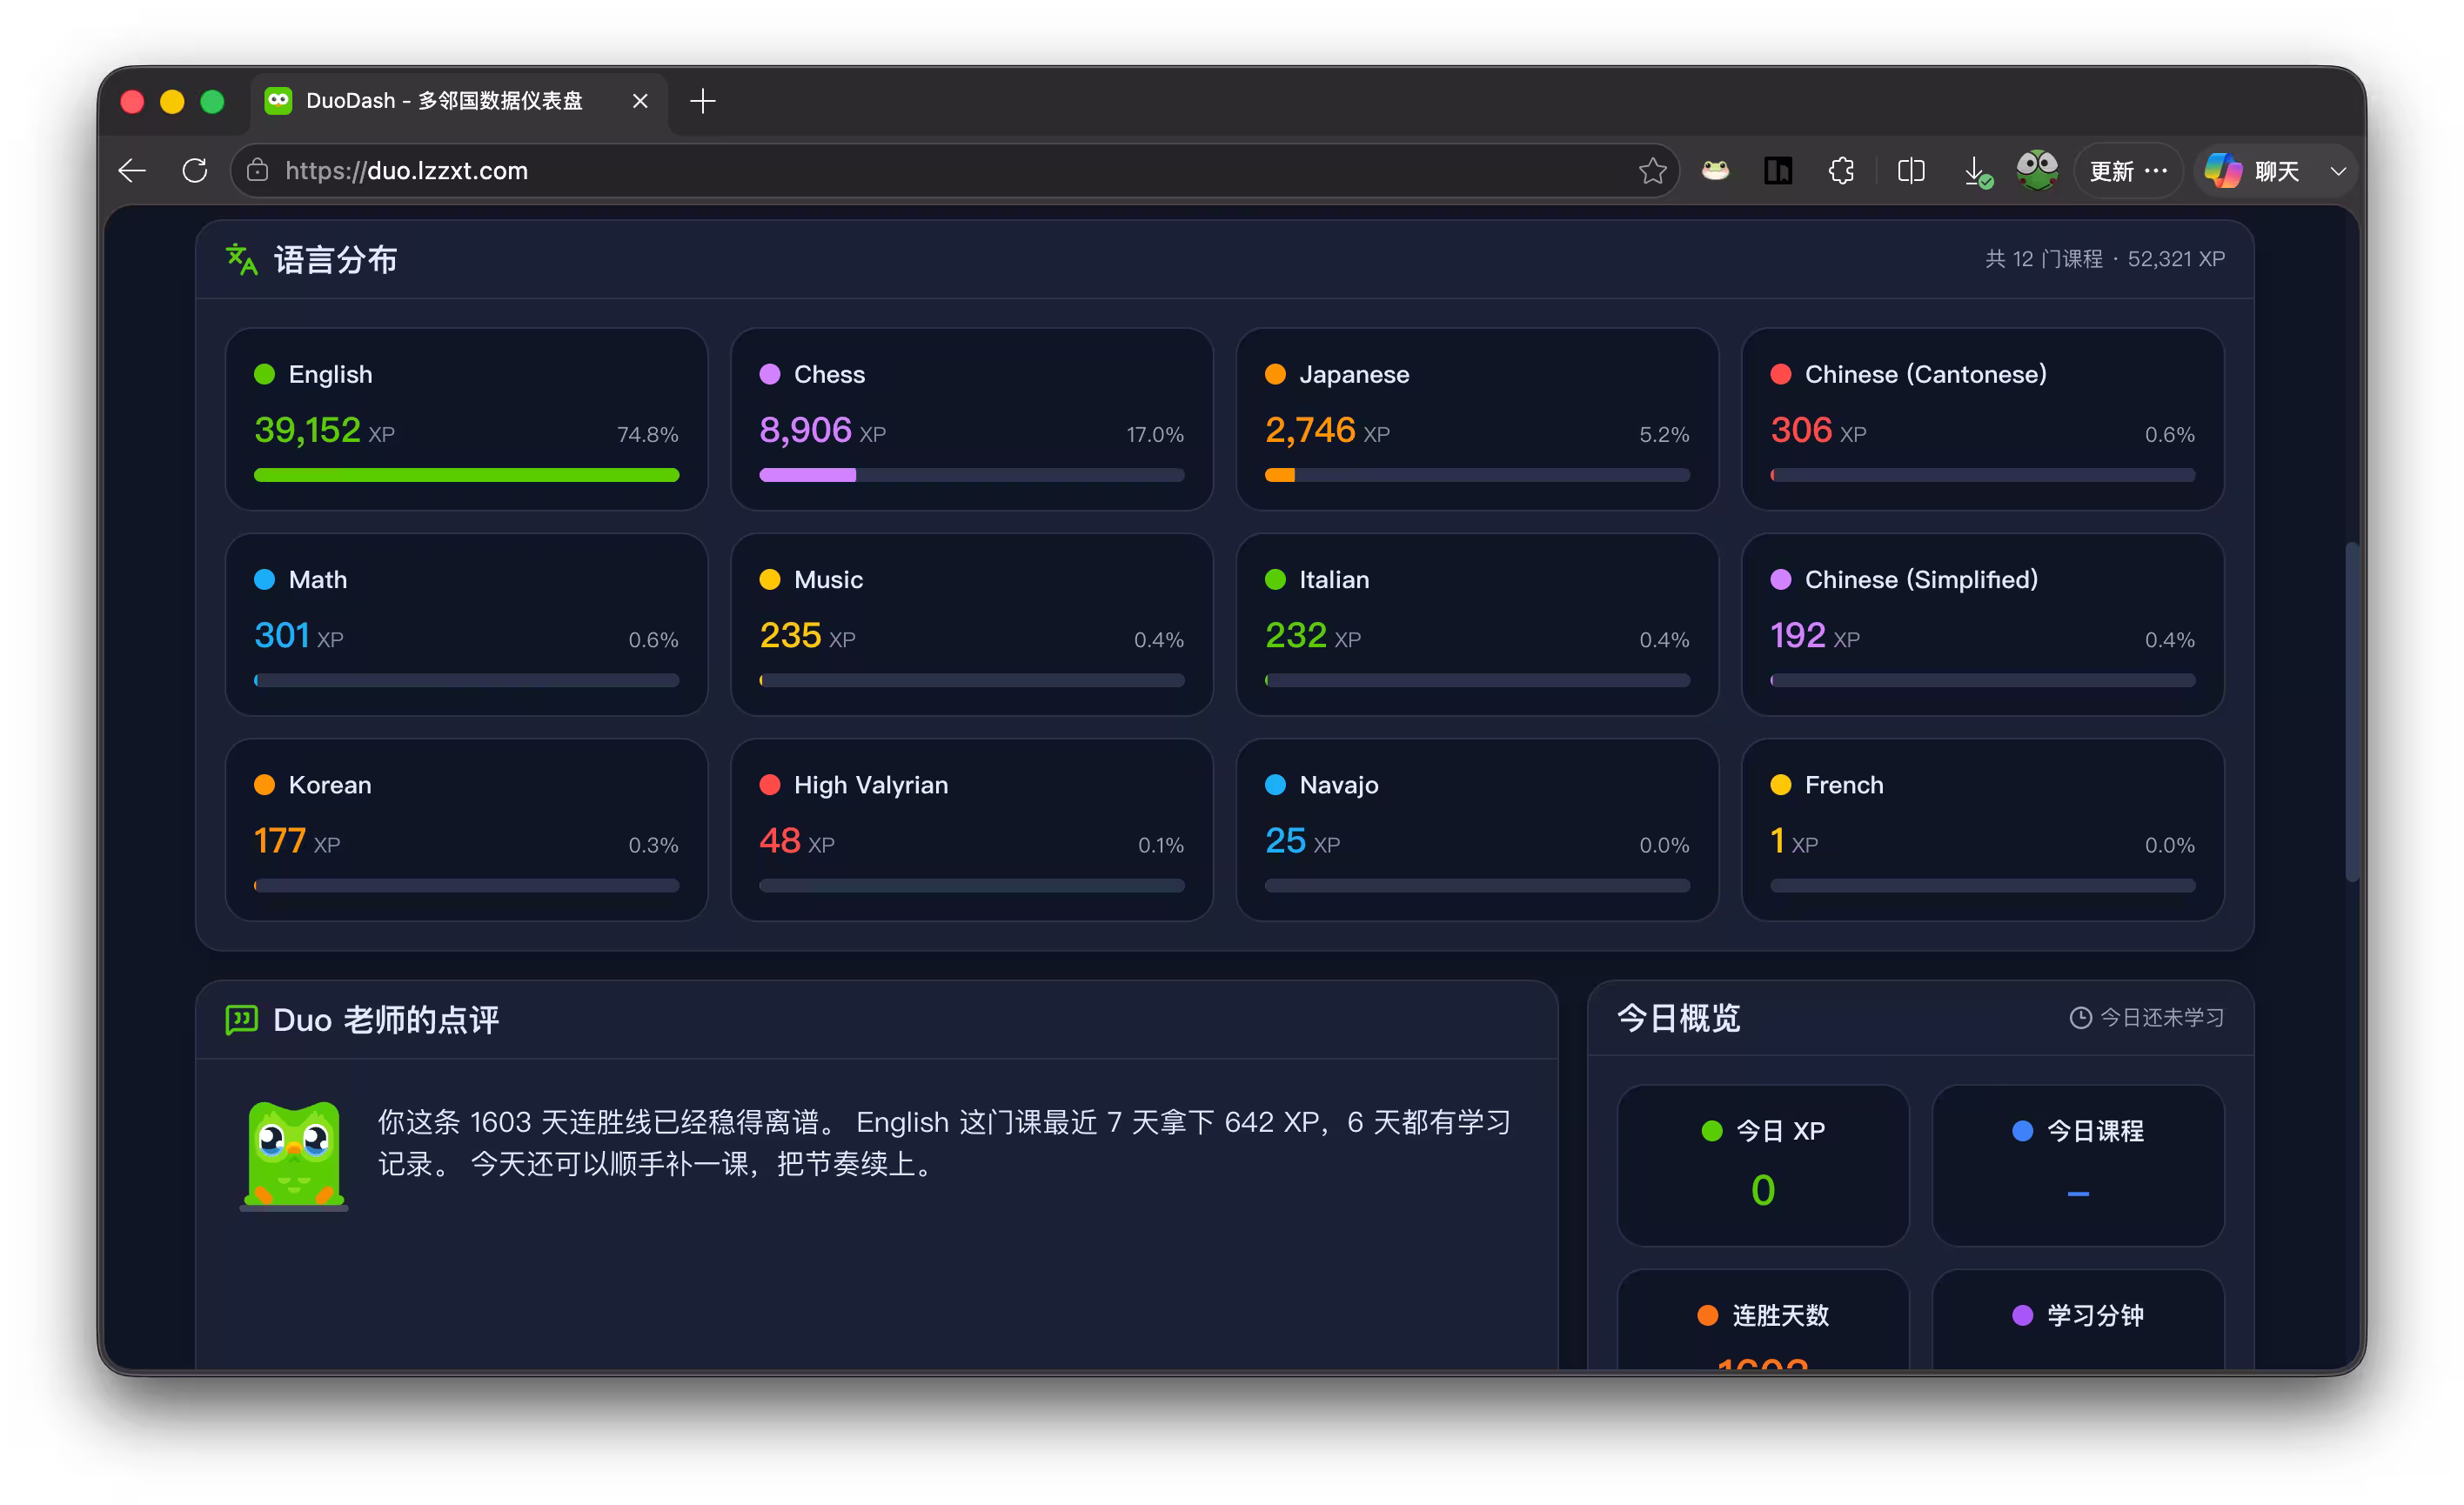Open the browser profile avatar
The width and height of the screenshot is (2464, 1505).
2037,170
